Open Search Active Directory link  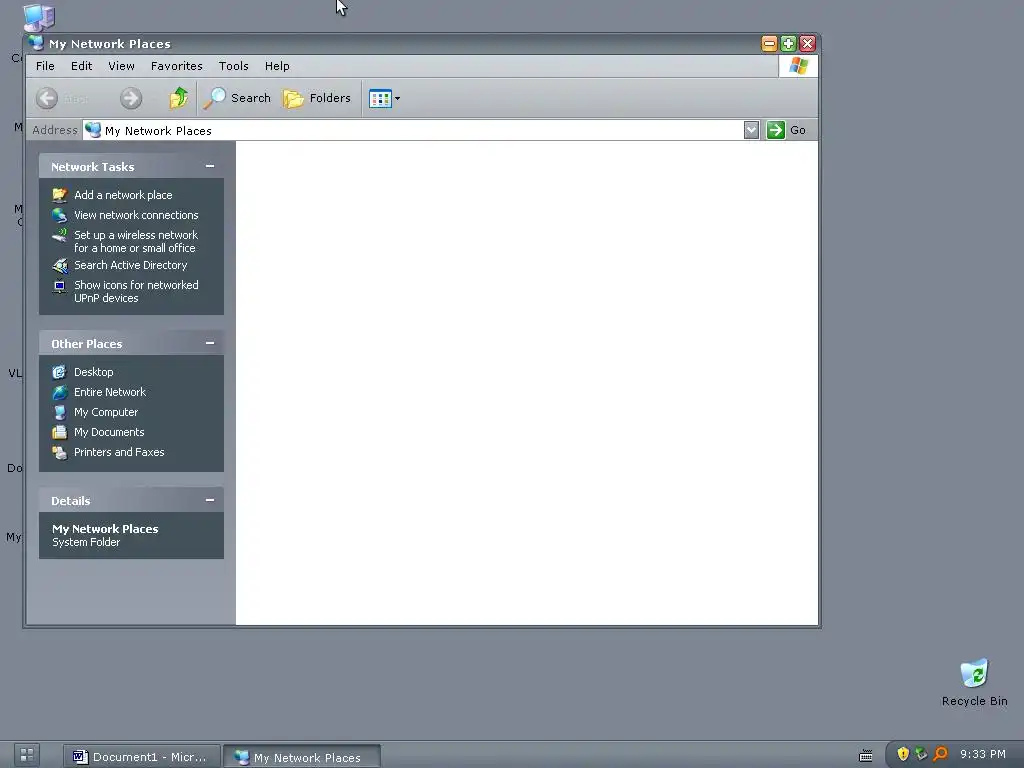tap(131, 265)
